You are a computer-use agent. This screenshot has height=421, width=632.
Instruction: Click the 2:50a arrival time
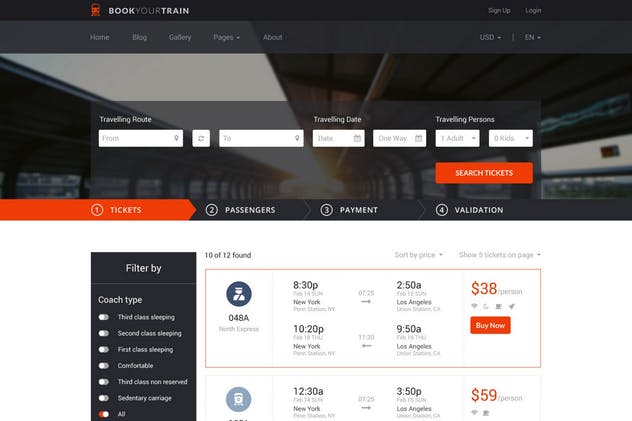409,285
